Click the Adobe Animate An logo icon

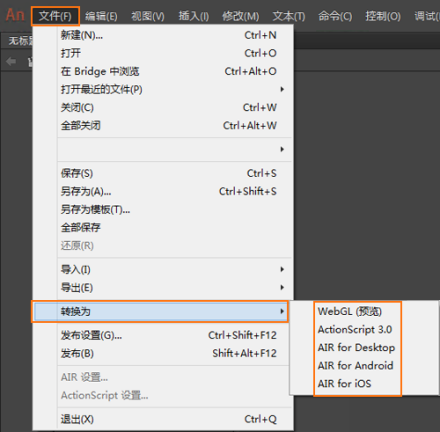coord(15,15)
